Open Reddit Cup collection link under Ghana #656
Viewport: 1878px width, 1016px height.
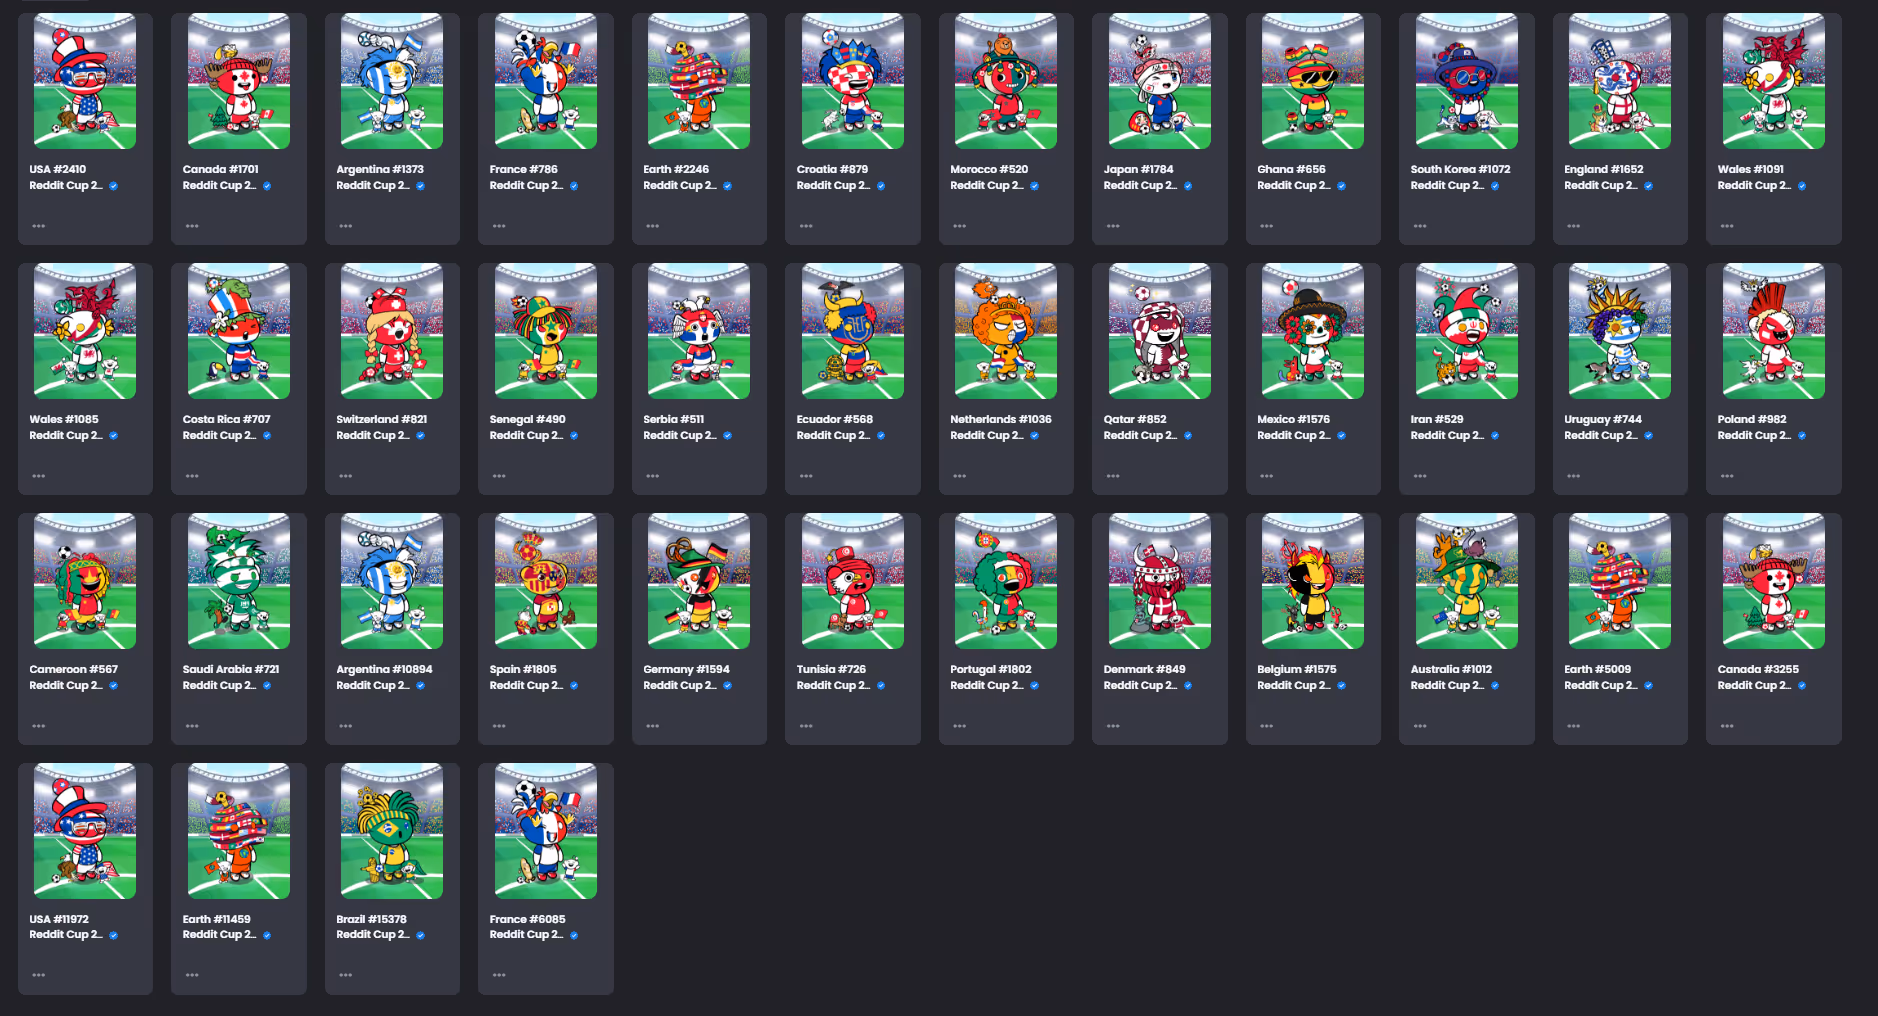pyautogui.click(x=1293, y=186)
